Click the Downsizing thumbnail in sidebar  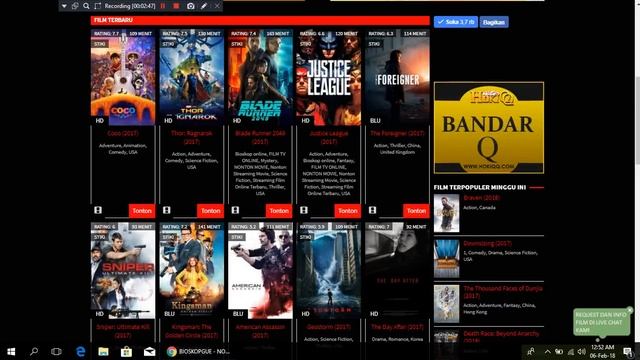click(x=447, y=259)
